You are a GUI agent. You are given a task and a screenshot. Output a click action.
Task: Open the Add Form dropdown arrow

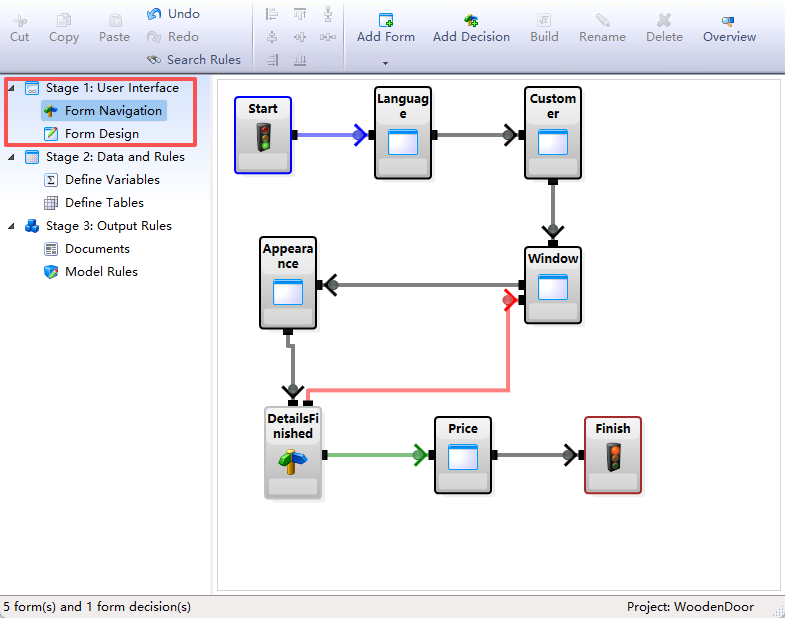click(x=386, y=63)
